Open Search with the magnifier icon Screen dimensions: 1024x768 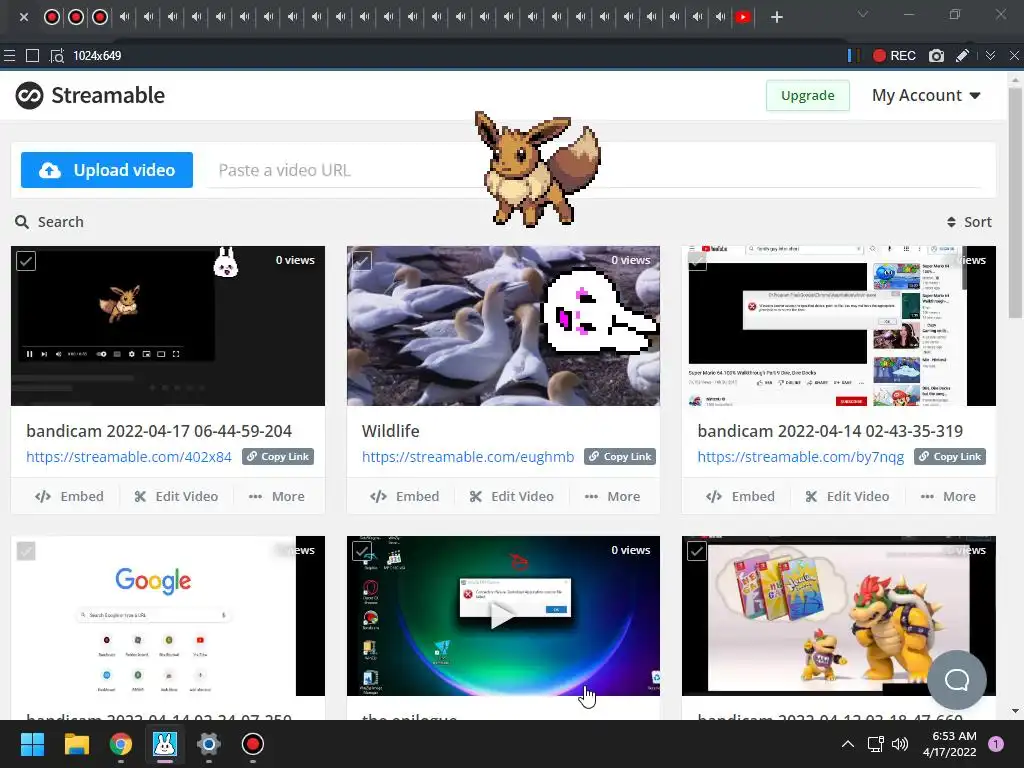49,222
